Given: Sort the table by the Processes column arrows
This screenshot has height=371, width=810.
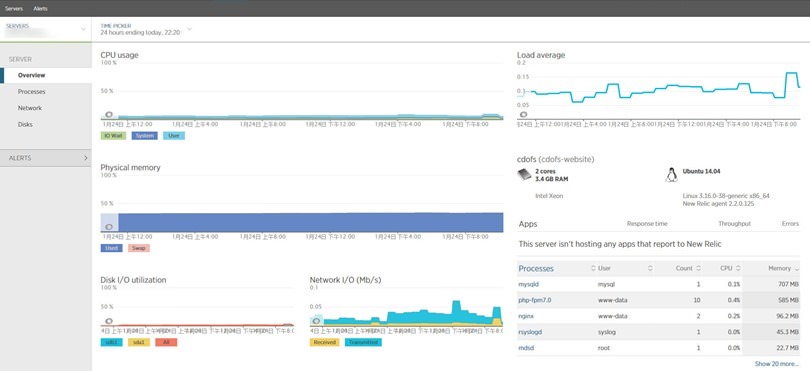Looking at the screenshot, I should point(593,269).
